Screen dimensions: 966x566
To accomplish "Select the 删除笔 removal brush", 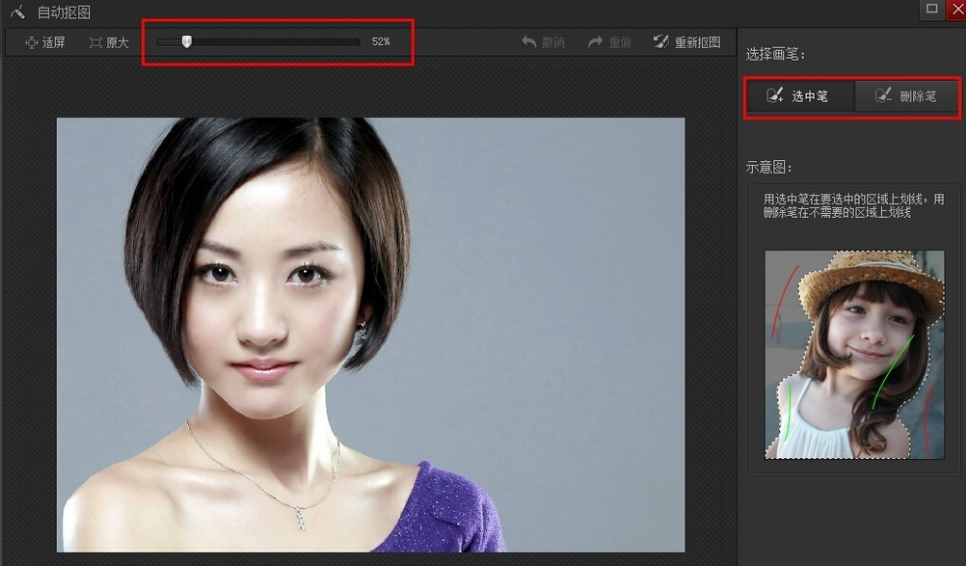I will coord(906,96).
